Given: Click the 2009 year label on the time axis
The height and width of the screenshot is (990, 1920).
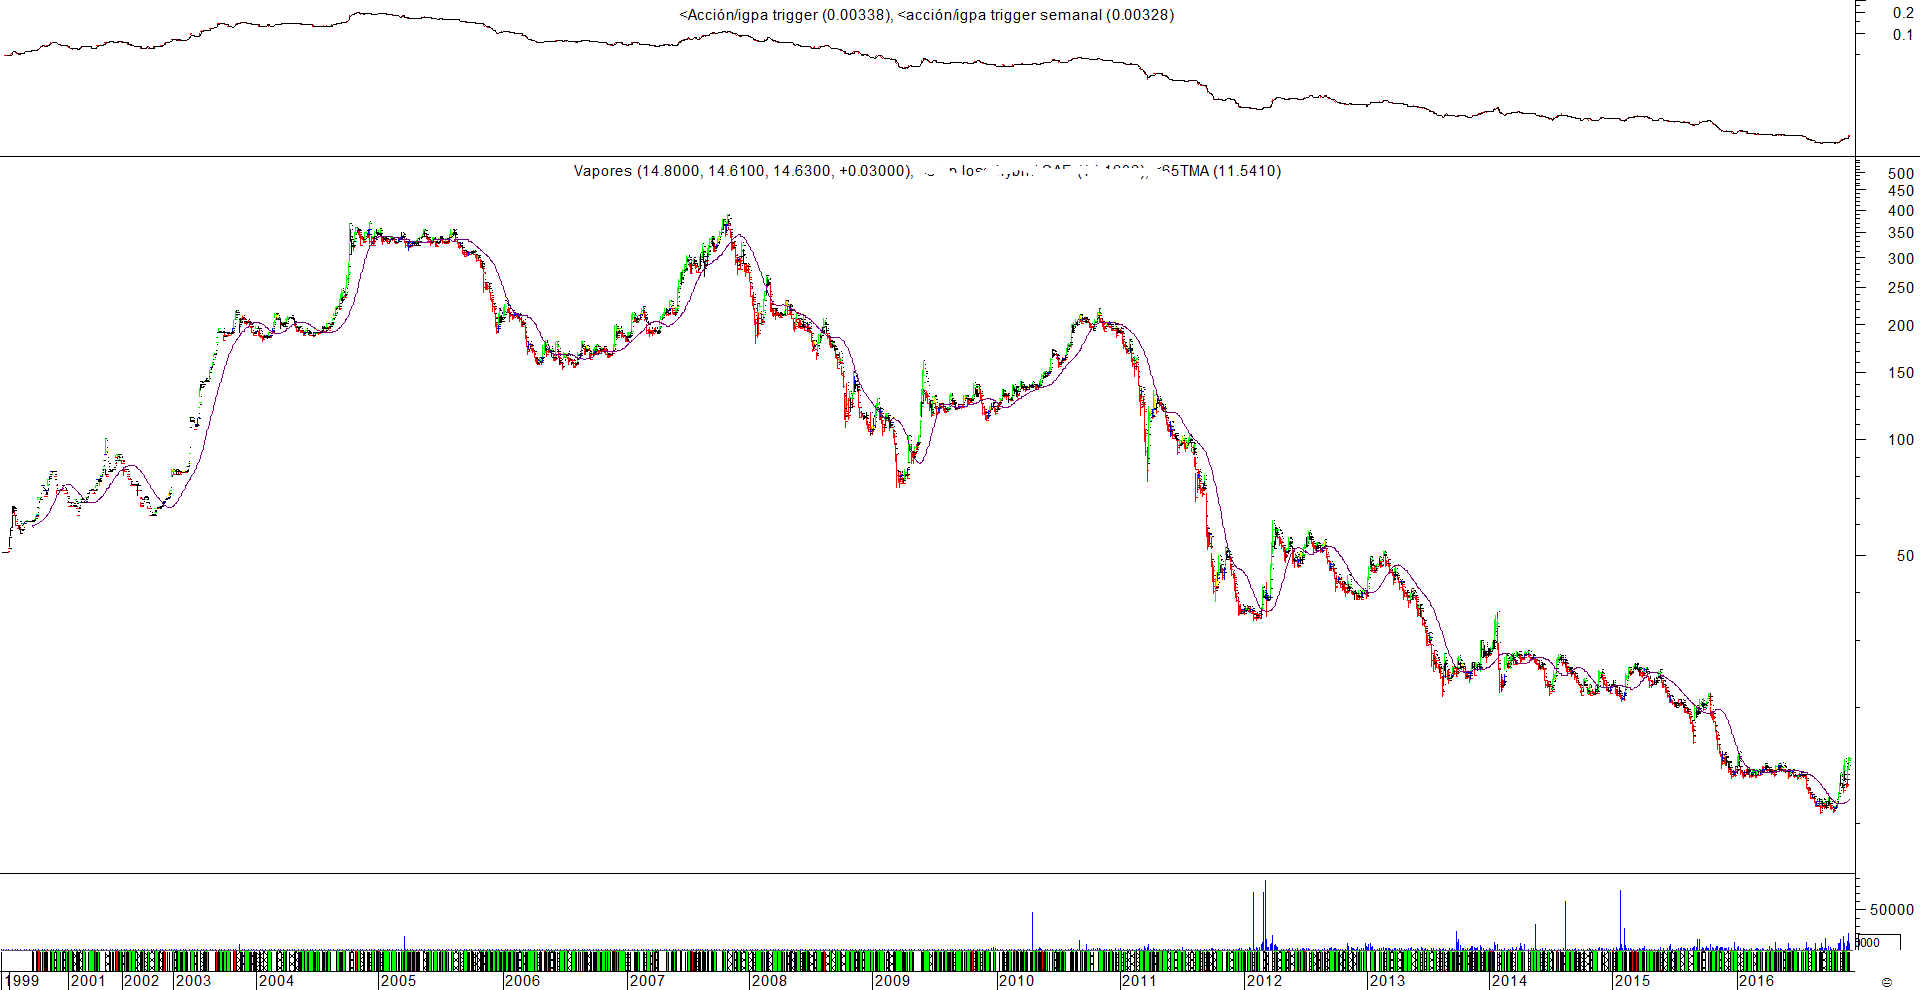Looking at the screenshot, I should point(892,981).
